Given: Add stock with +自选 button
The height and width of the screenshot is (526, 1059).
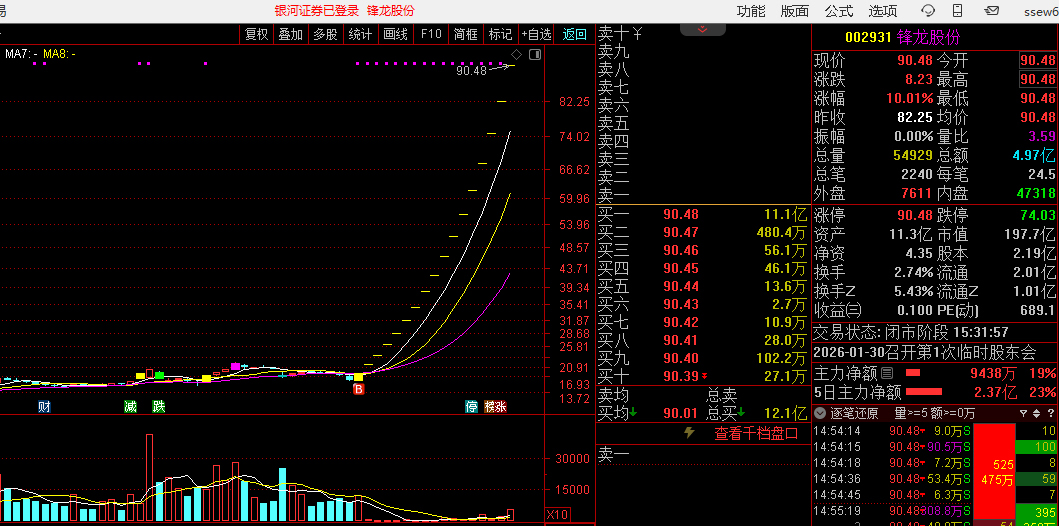Looking at the screenshot, I should tap(536, 34).
